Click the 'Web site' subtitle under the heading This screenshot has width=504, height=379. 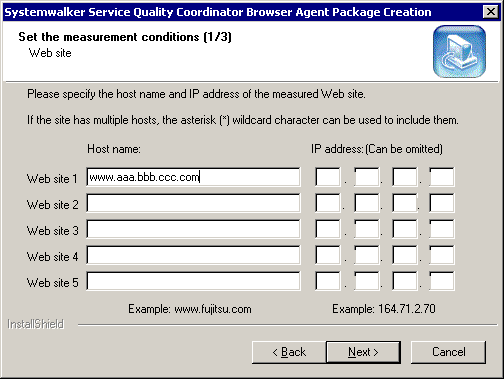50,53
